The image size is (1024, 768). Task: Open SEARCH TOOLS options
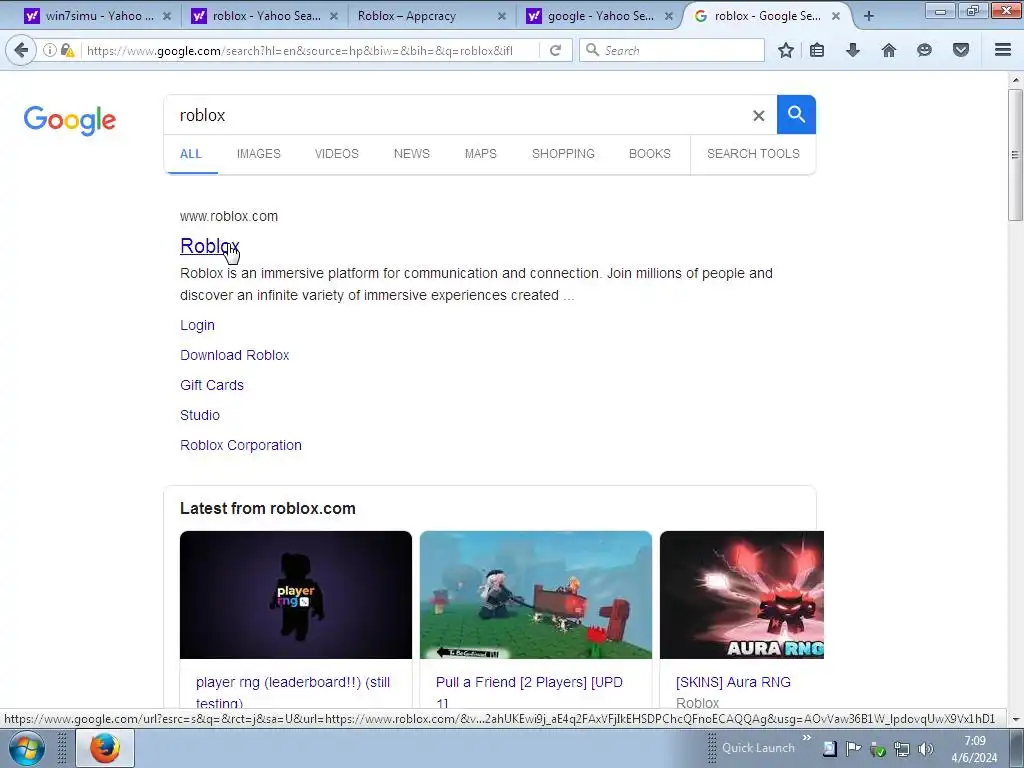(x=753, y=154)
